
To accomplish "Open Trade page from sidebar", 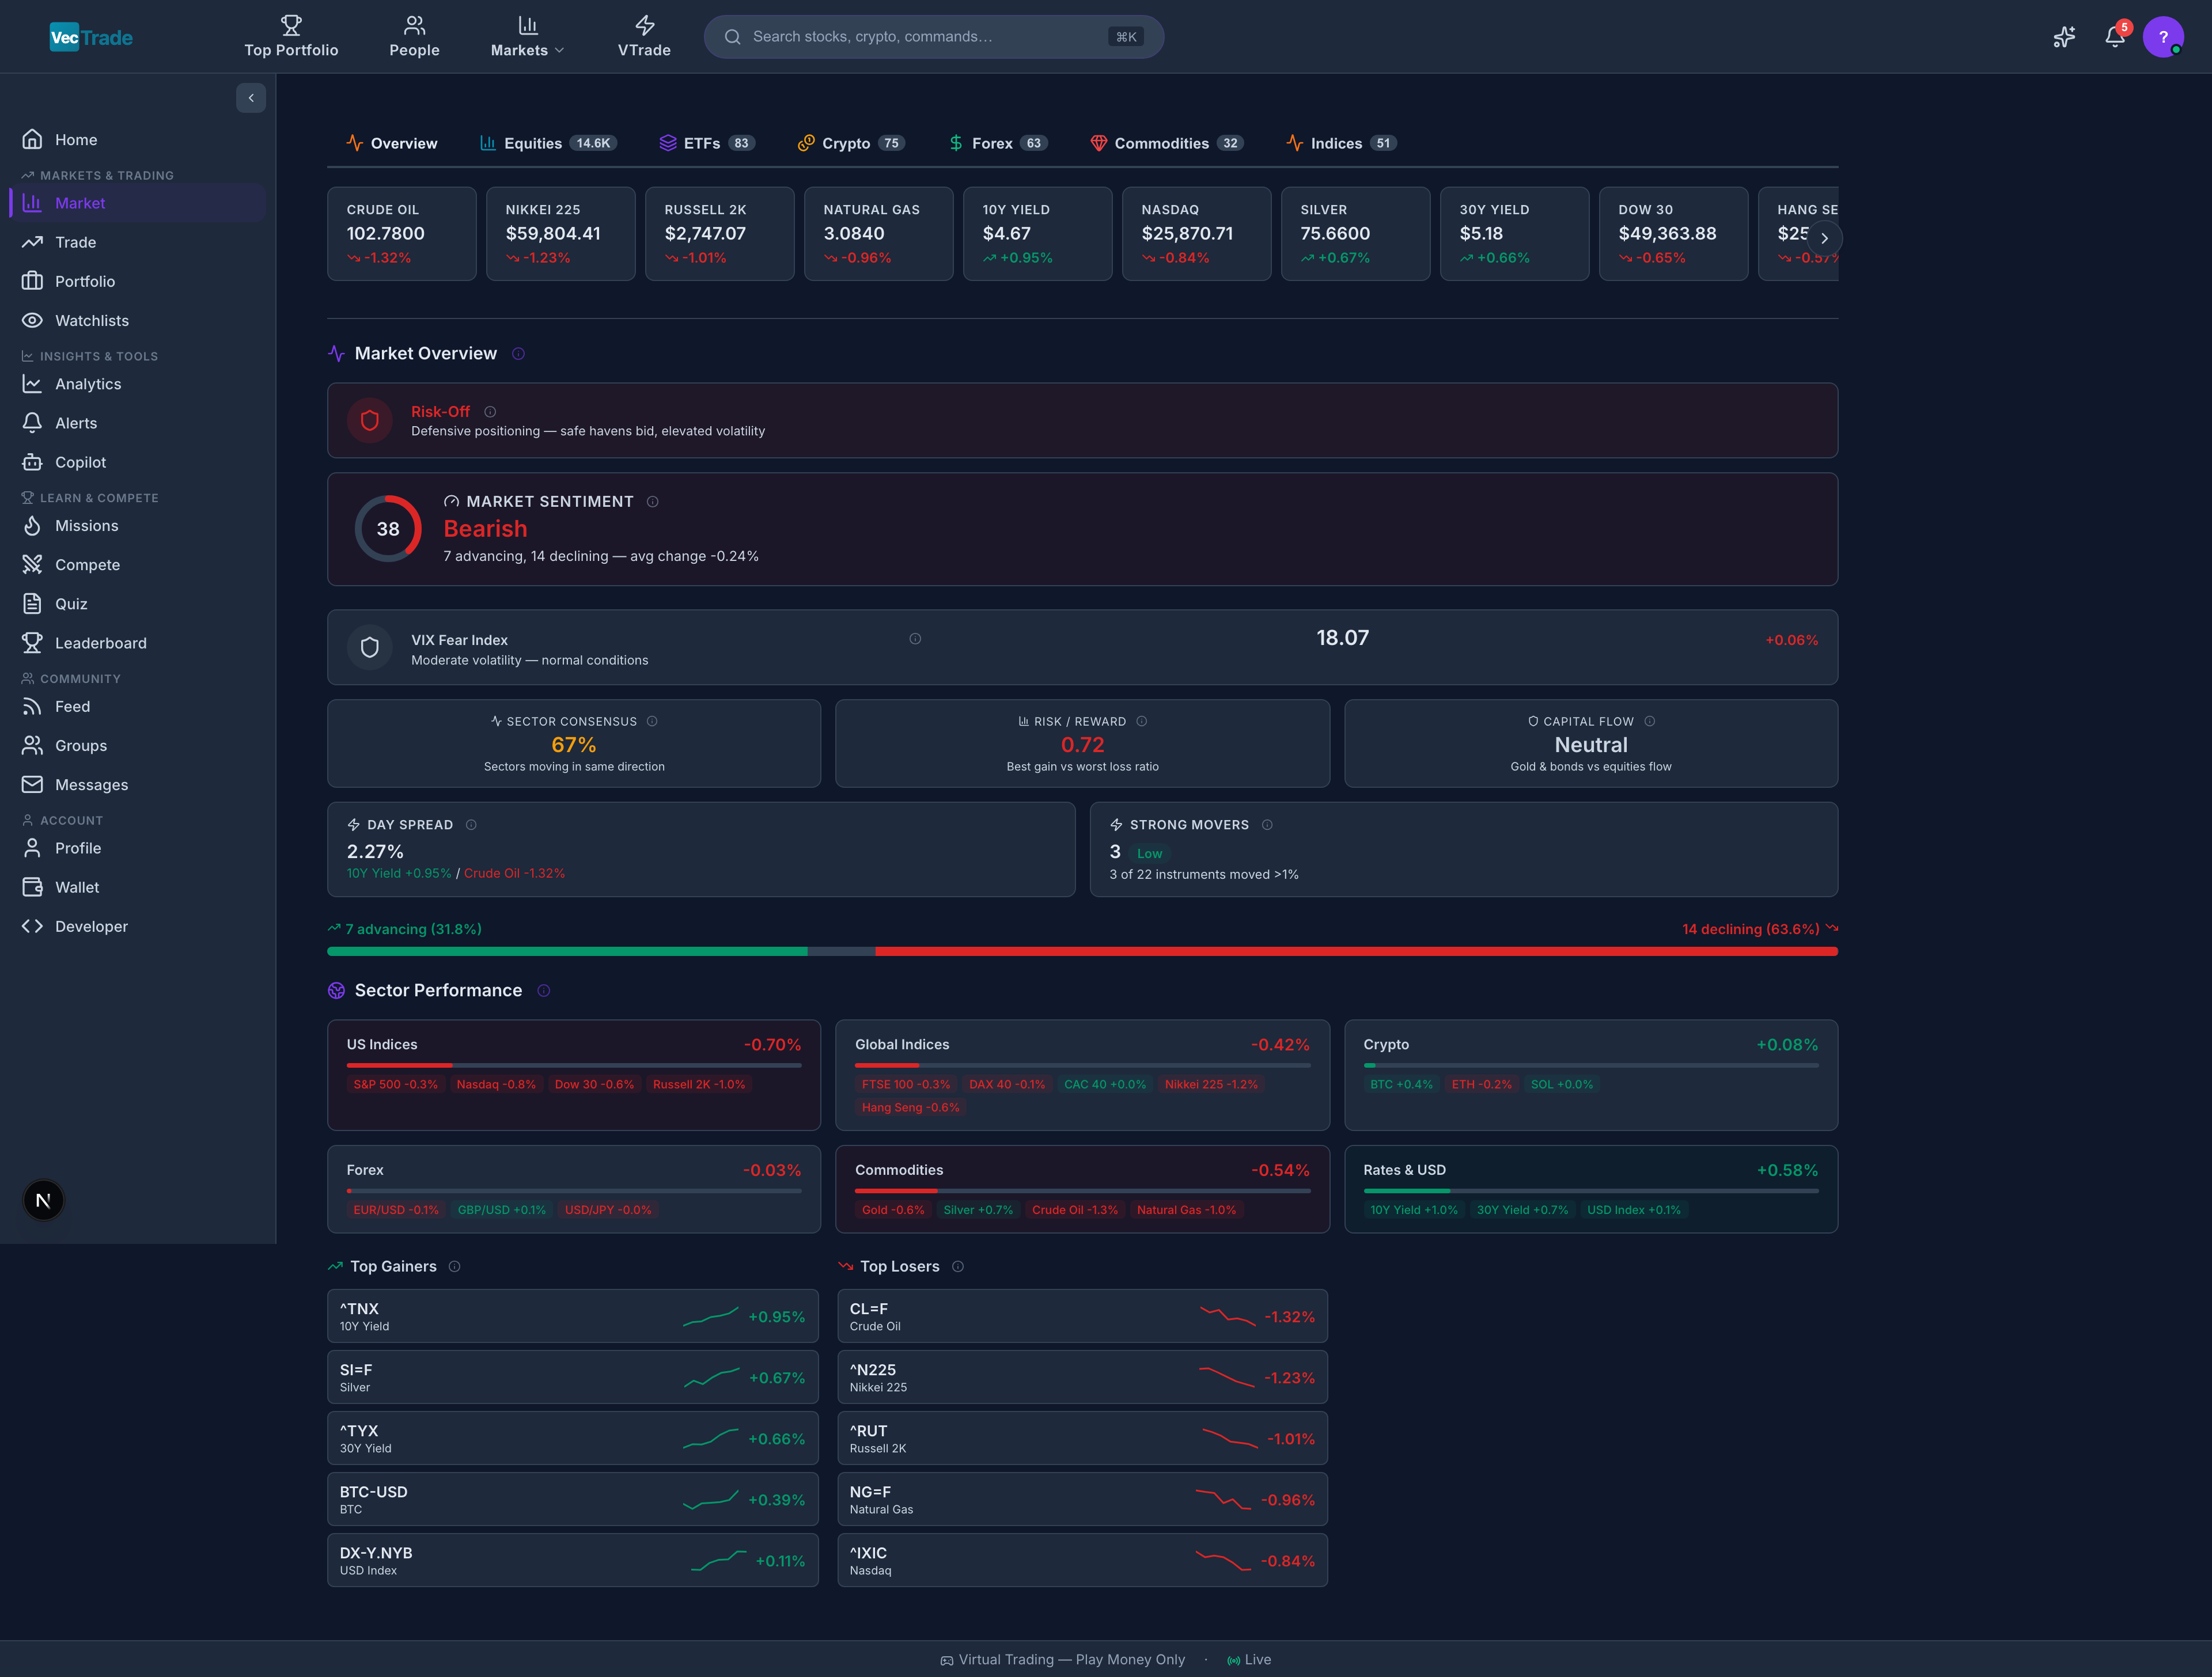I will [138, 242].
